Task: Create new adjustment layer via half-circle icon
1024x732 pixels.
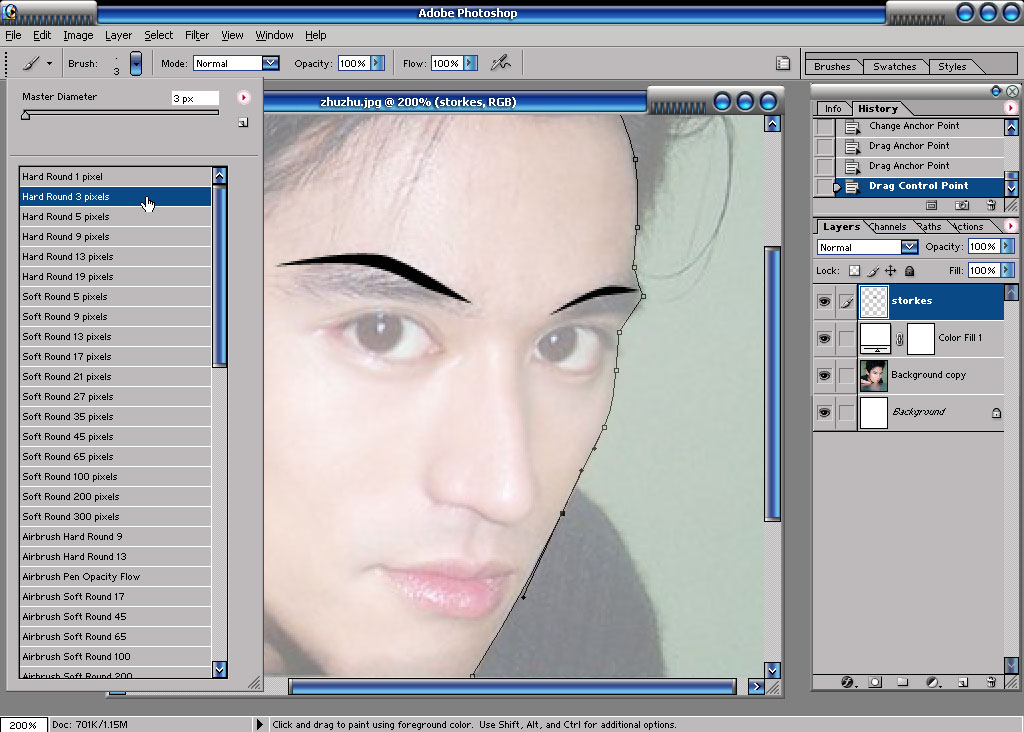Action: (x=933, y=682)
